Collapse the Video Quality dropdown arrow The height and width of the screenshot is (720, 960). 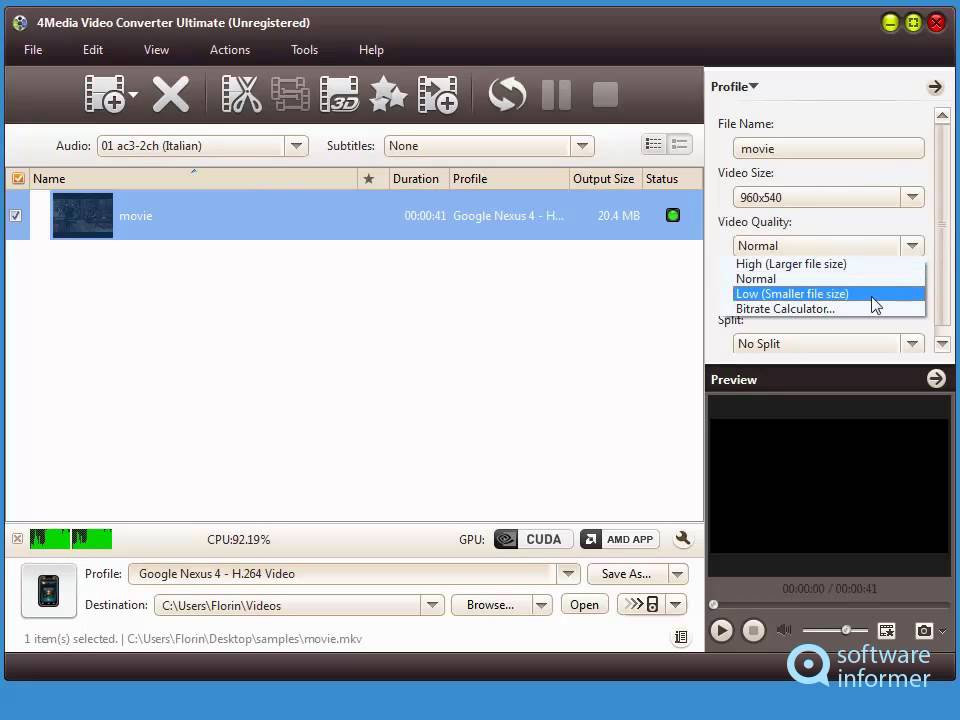912,246
